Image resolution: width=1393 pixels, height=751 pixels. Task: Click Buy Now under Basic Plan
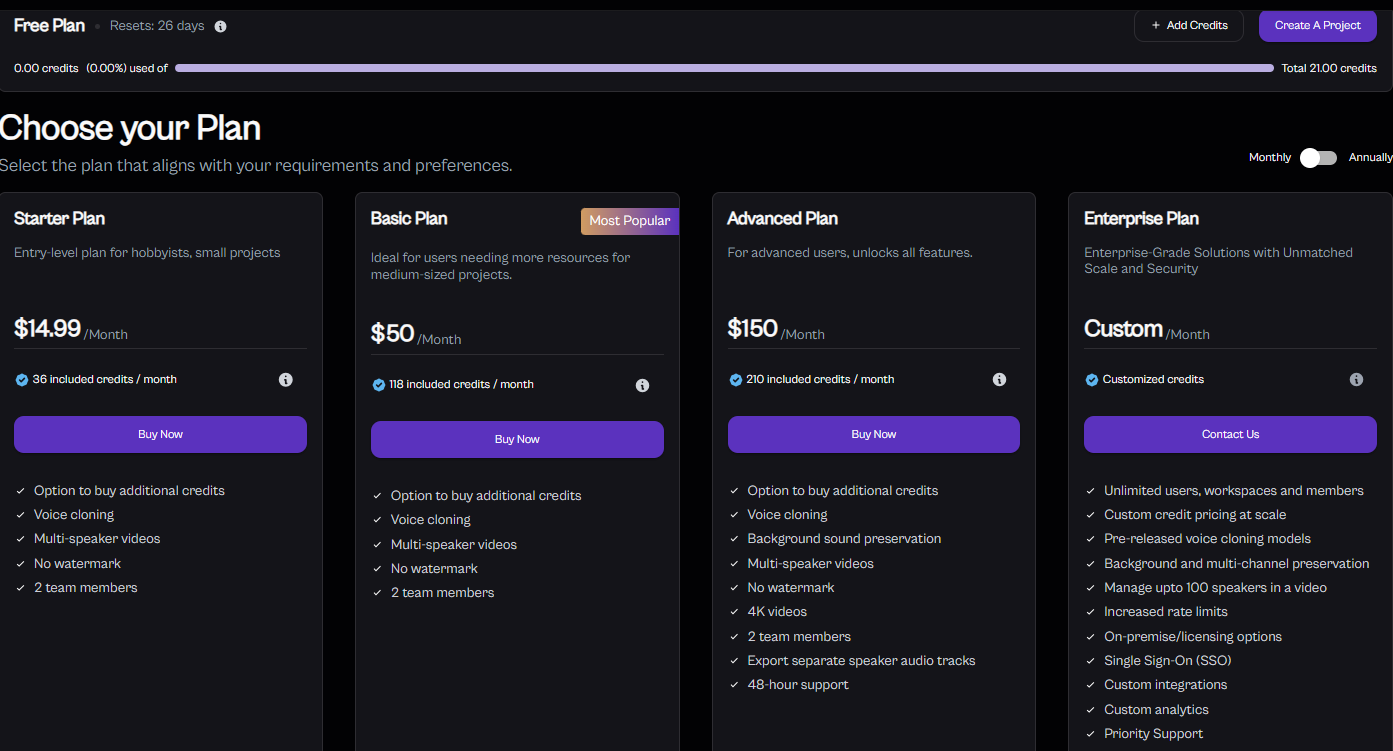[517, 440]
